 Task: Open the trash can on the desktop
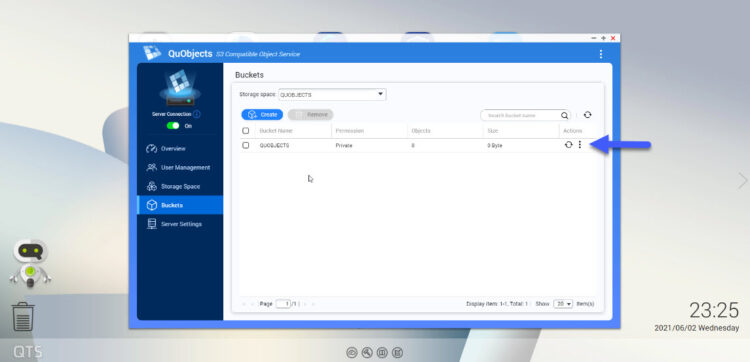(x=22, y=317)
